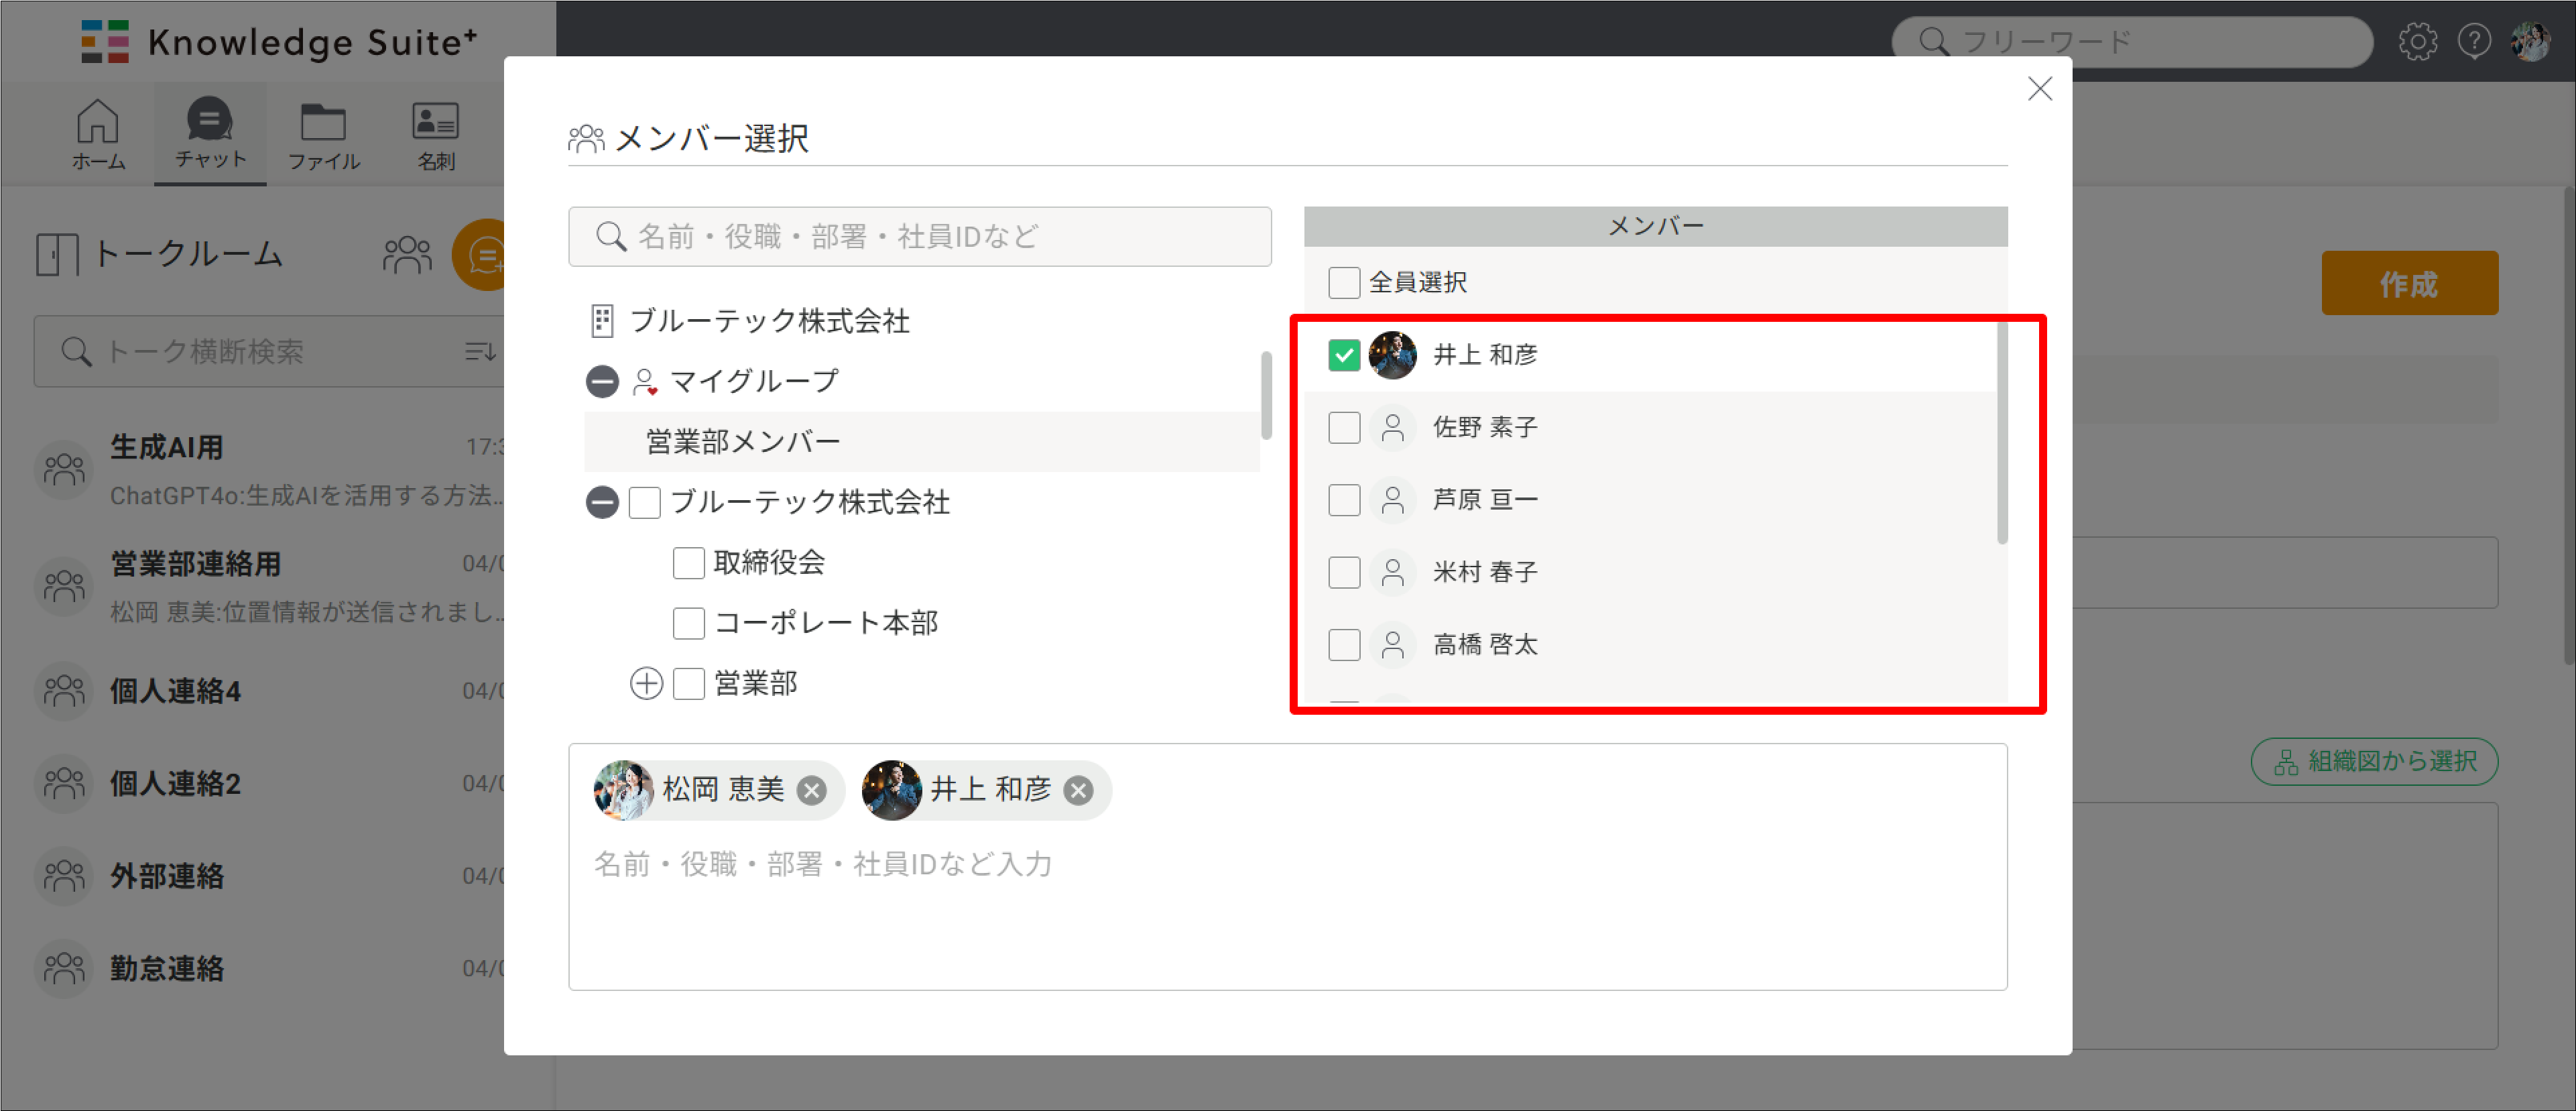
Task: Check the 佐野 素子 checkbox
Action: tap(1343, 427)
